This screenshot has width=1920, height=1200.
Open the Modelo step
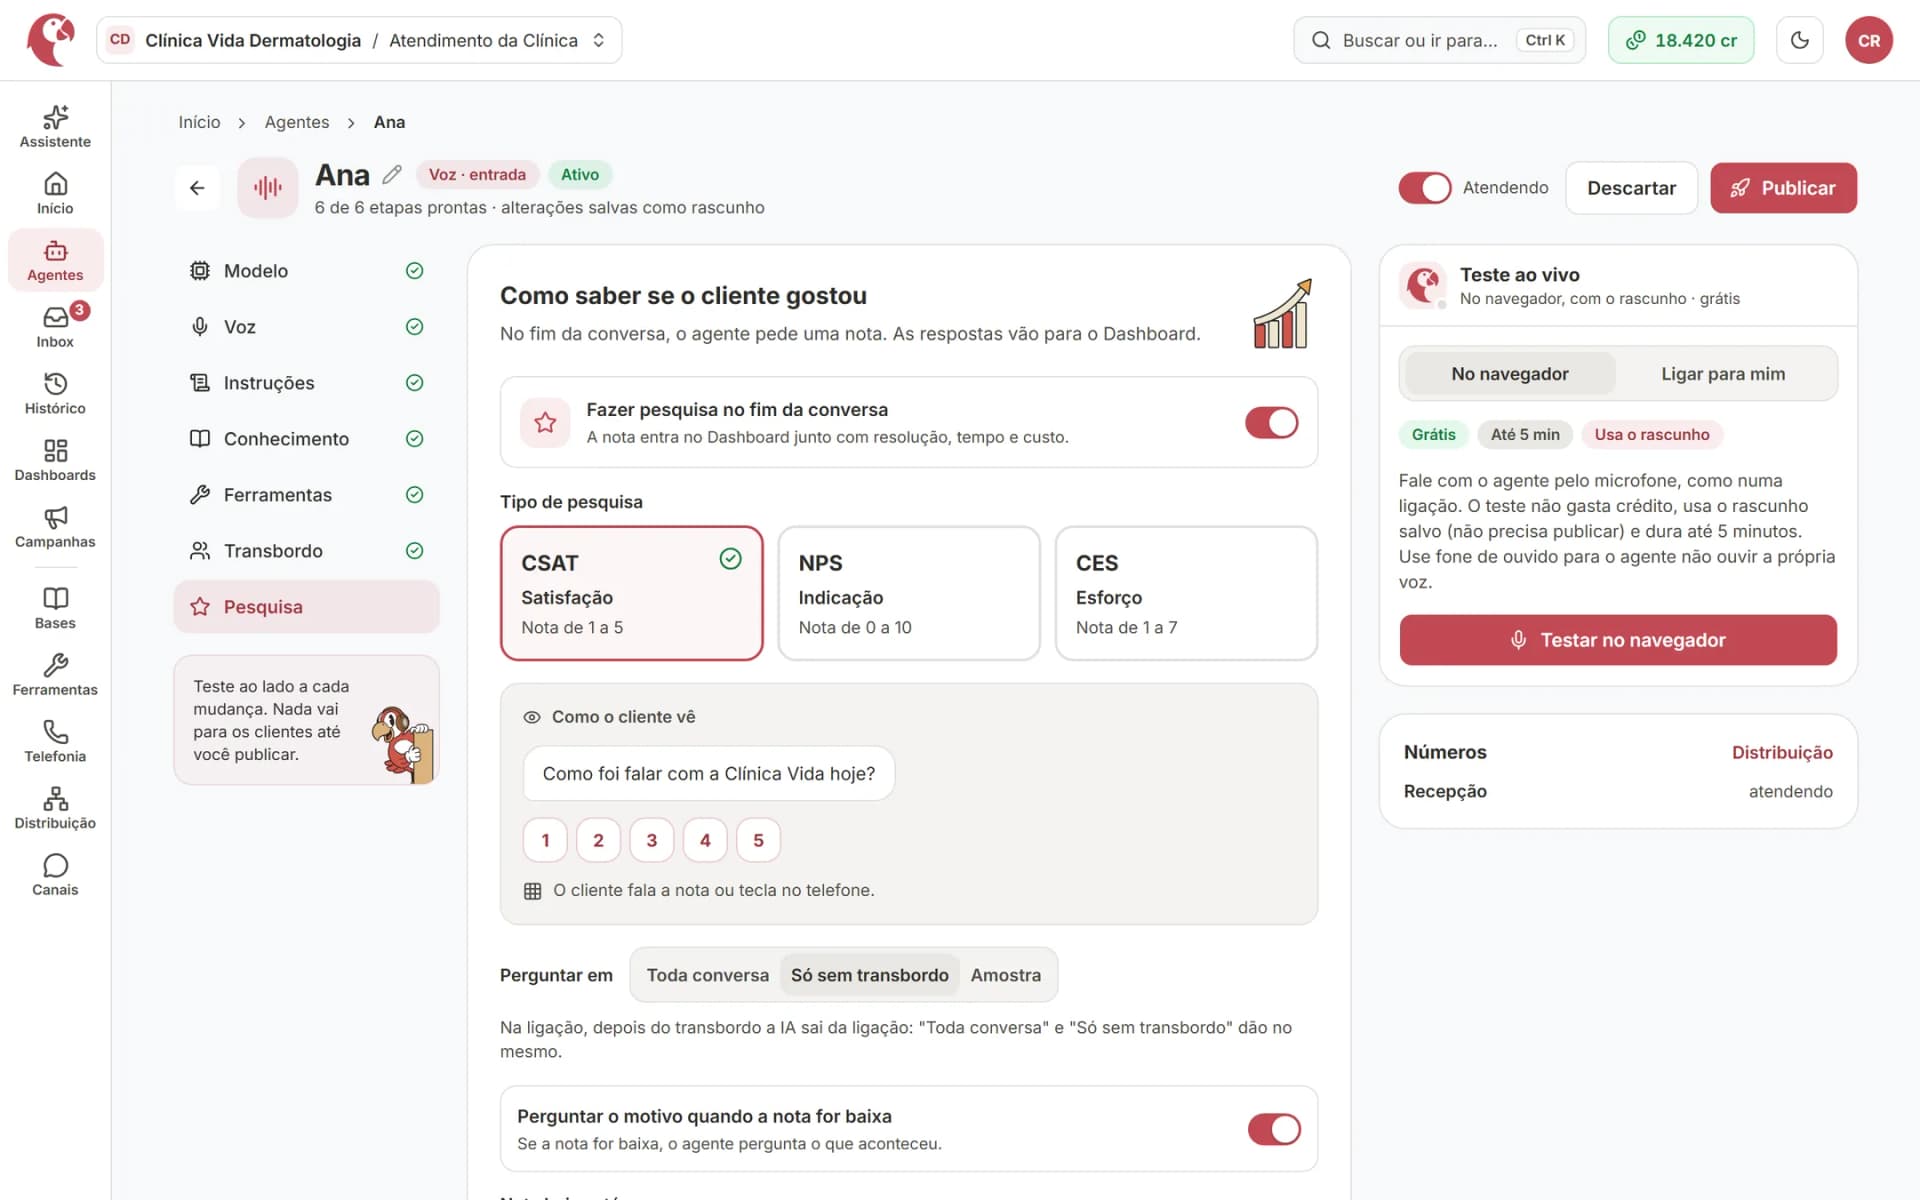(306, 271)
